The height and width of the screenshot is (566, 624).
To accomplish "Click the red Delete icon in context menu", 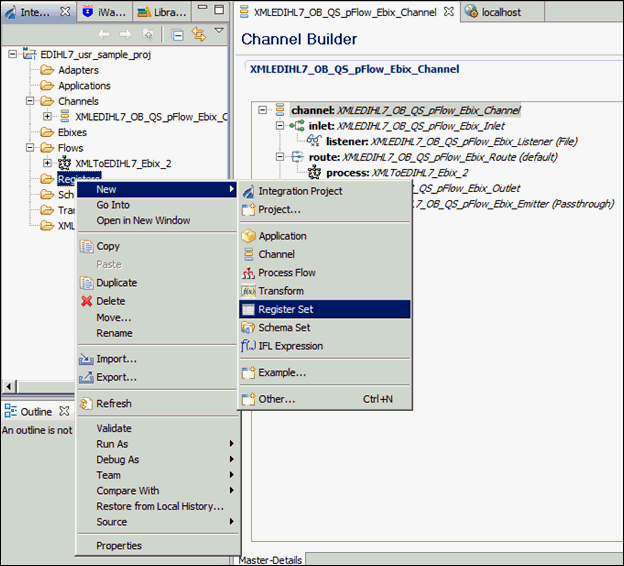I will point(86,301).
